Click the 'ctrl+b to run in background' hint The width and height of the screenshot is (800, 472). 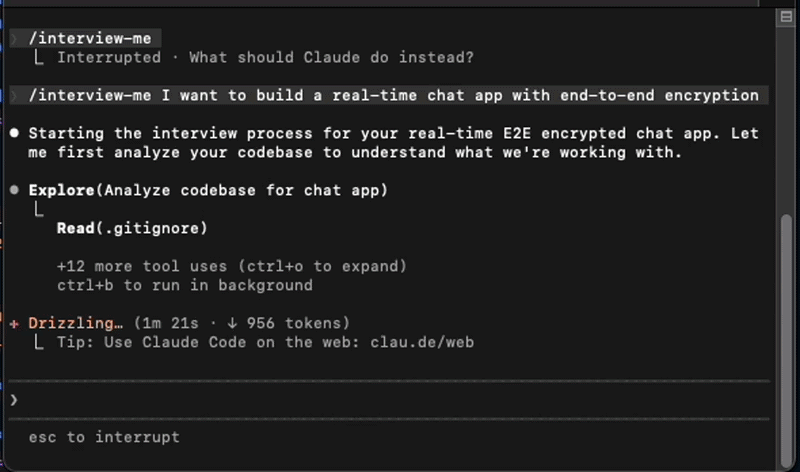(x=185, y=285)
